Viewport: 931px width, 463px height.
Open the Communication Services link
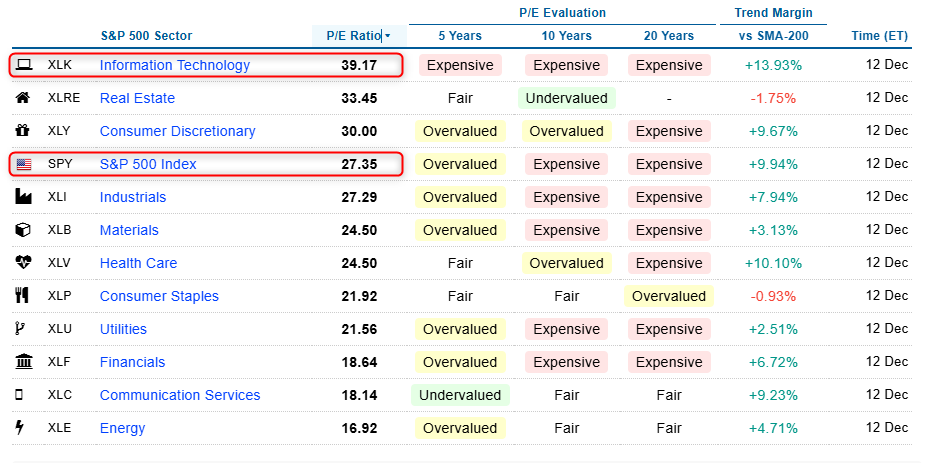coord(179,395)
